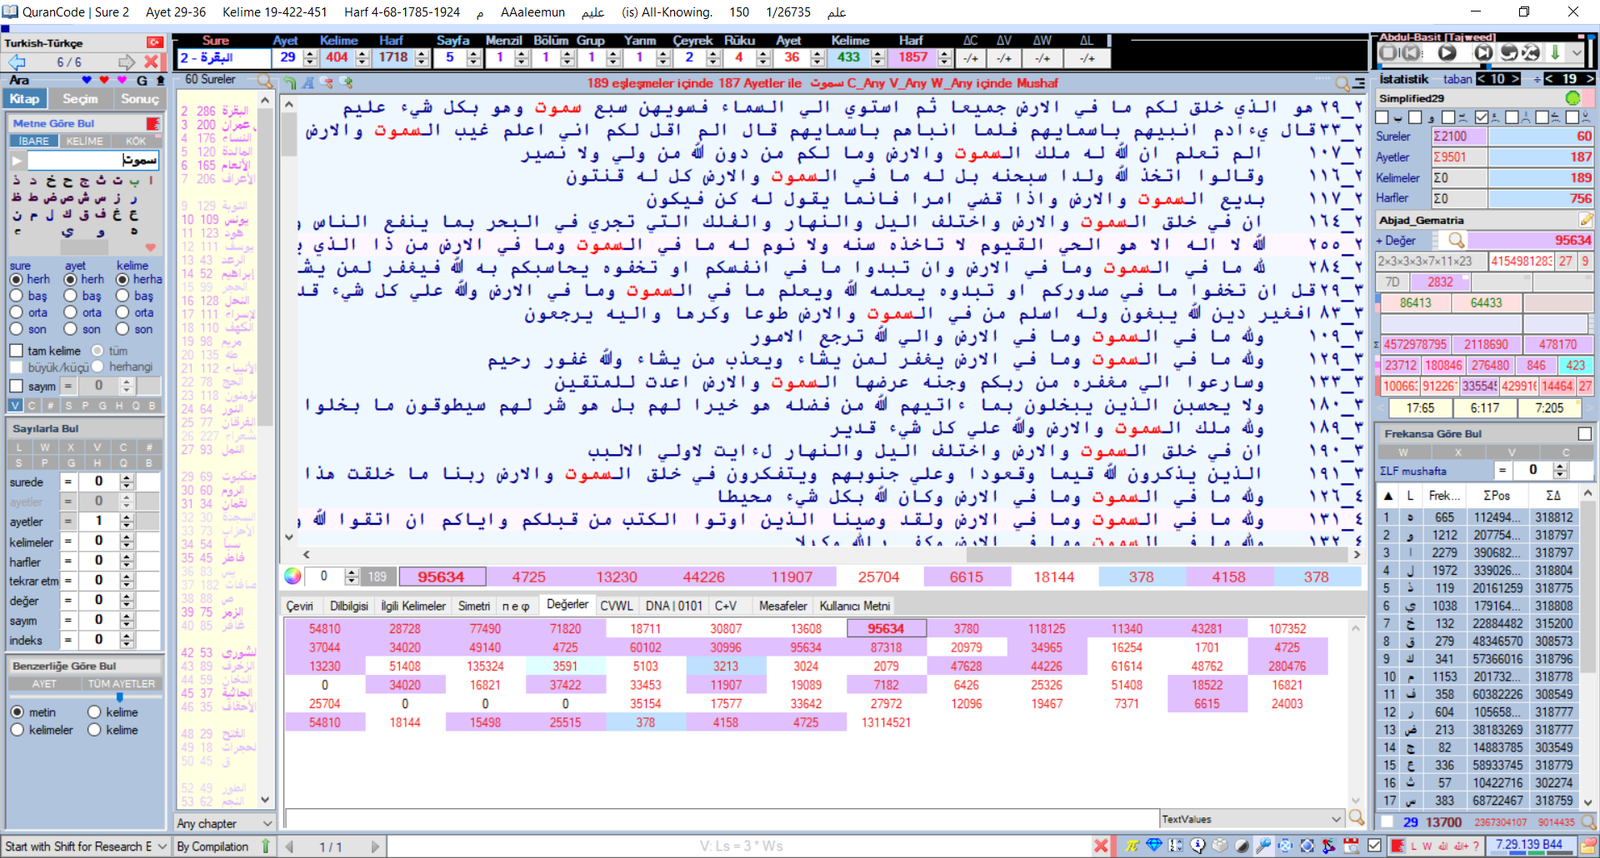Click the pi symbol icon in status bar

click(x=1132, y=846)
